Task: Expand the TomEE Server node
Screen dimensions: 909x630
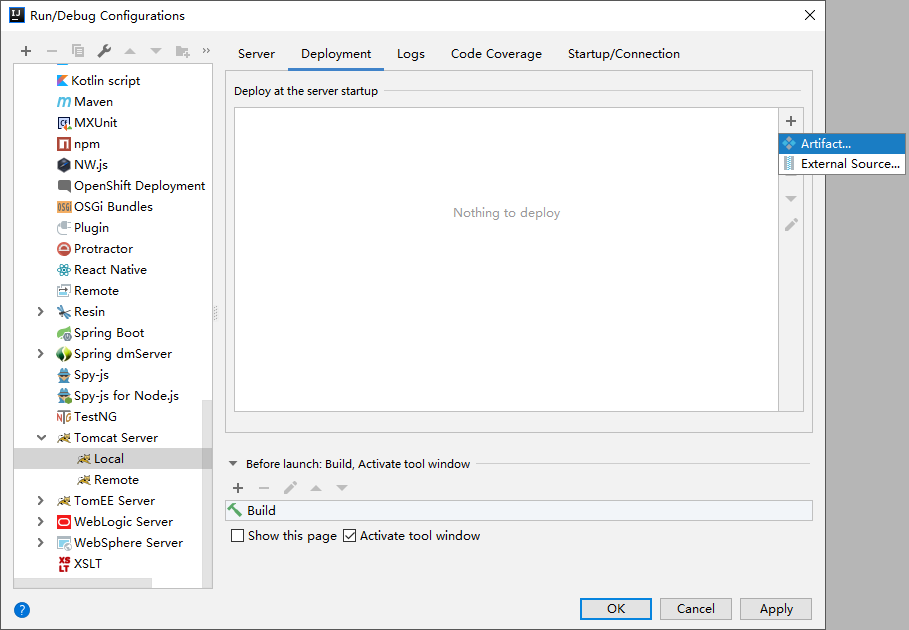Action: click(41, 500)
